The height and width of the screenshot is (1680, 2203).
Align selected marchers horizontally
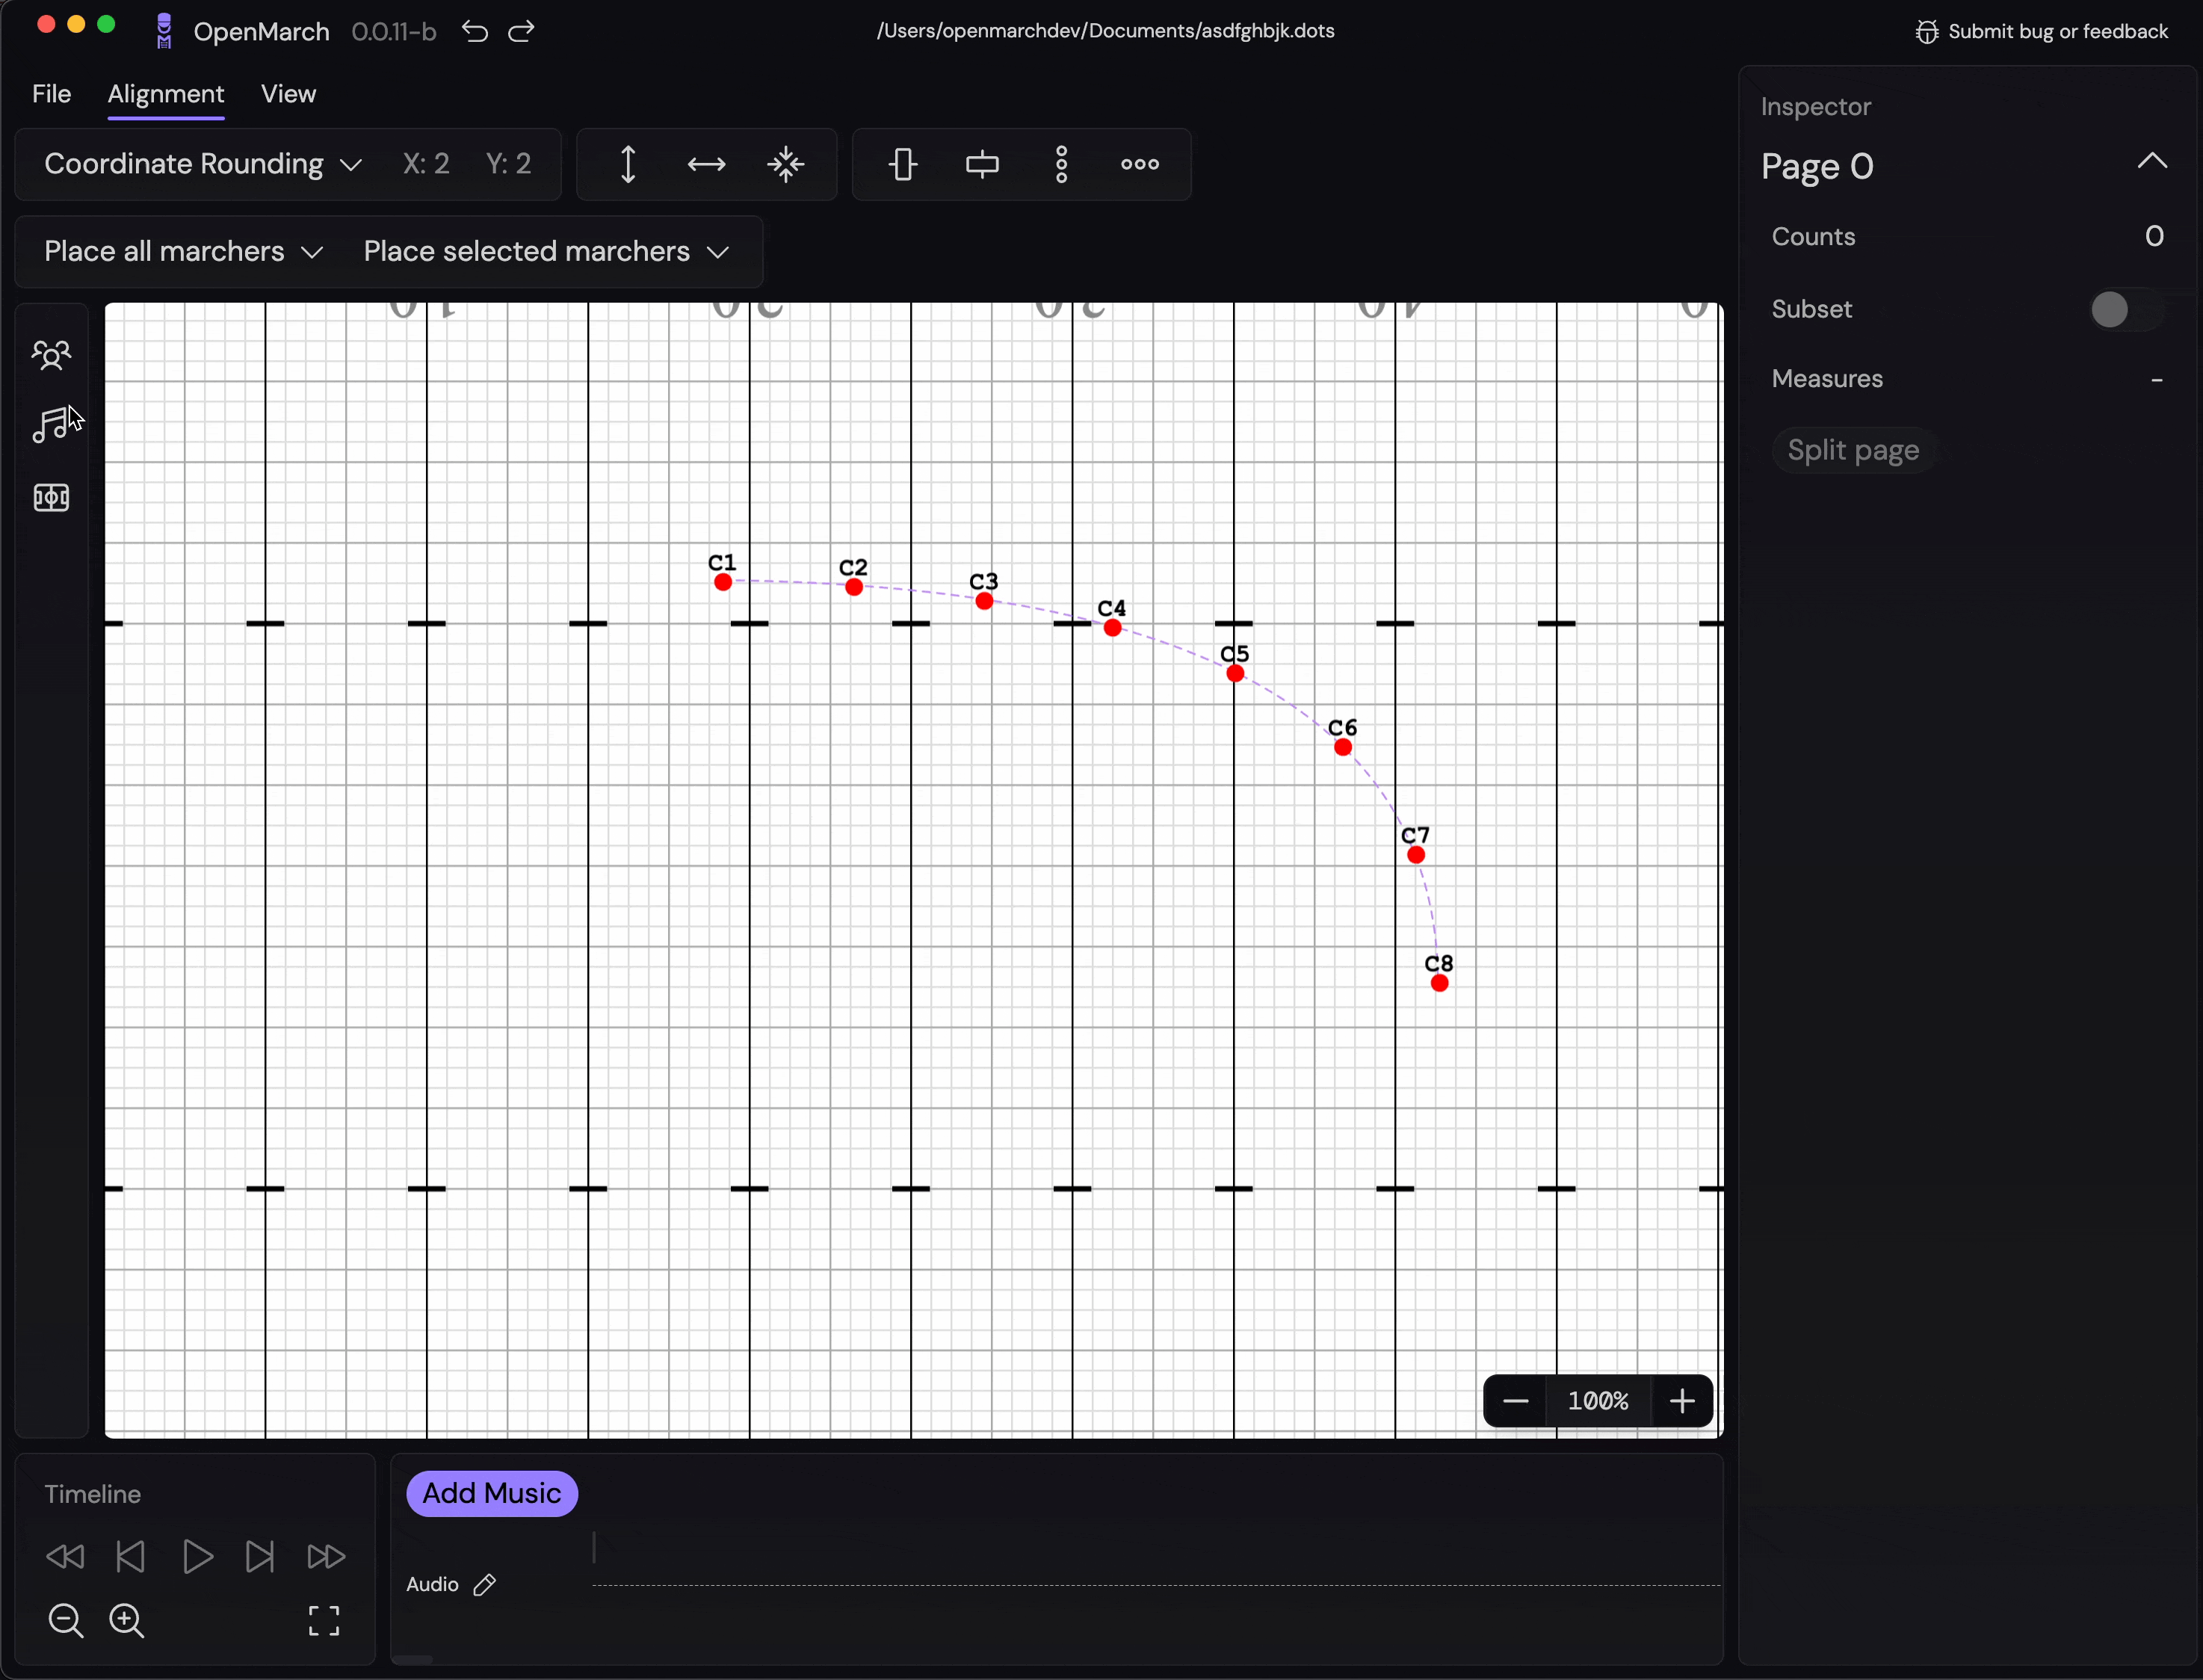[982, 164]
